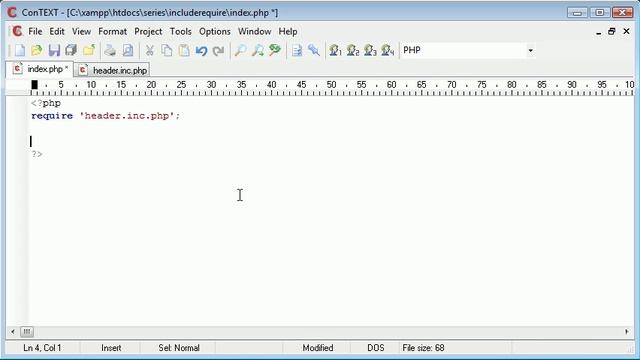Minimize the inner document window
This screenshot has height=360, width=640.
click(x=598, y=32)
